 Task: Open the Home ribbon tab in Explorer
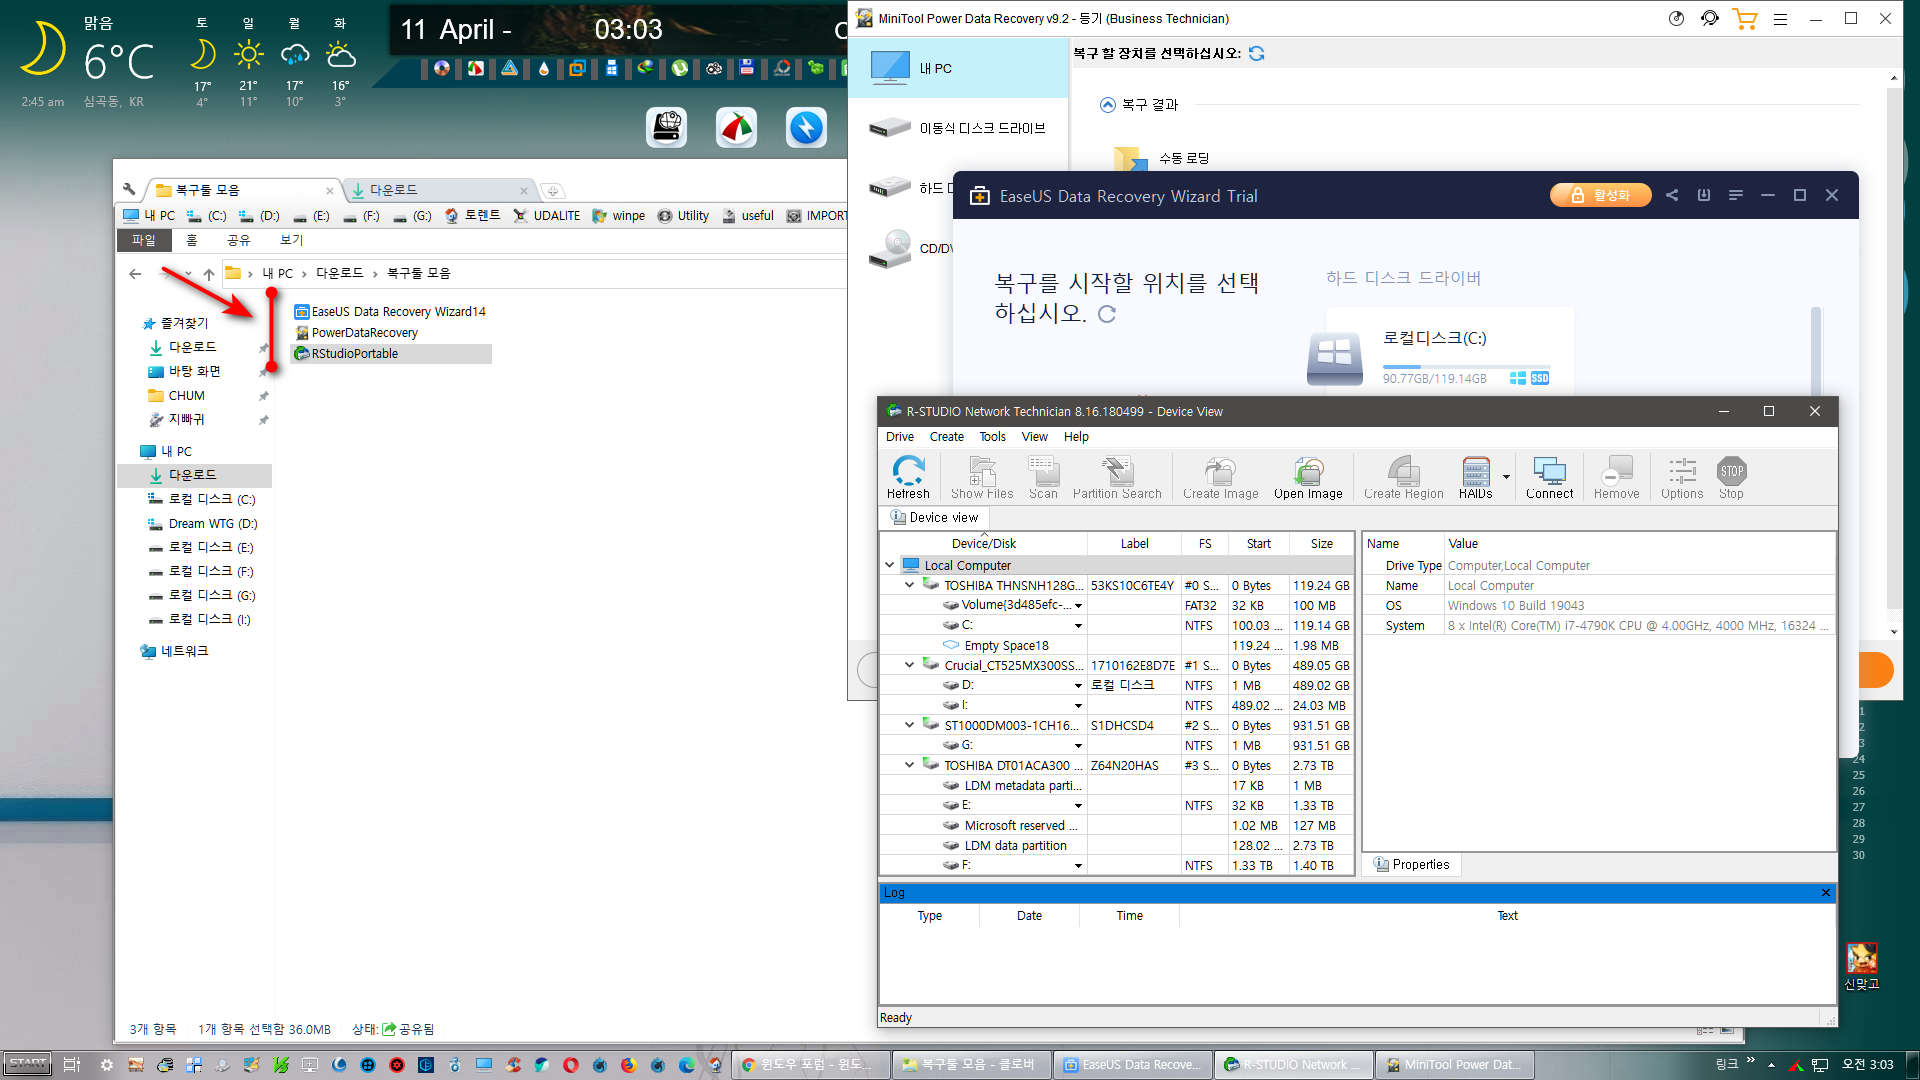coord(192,240)
